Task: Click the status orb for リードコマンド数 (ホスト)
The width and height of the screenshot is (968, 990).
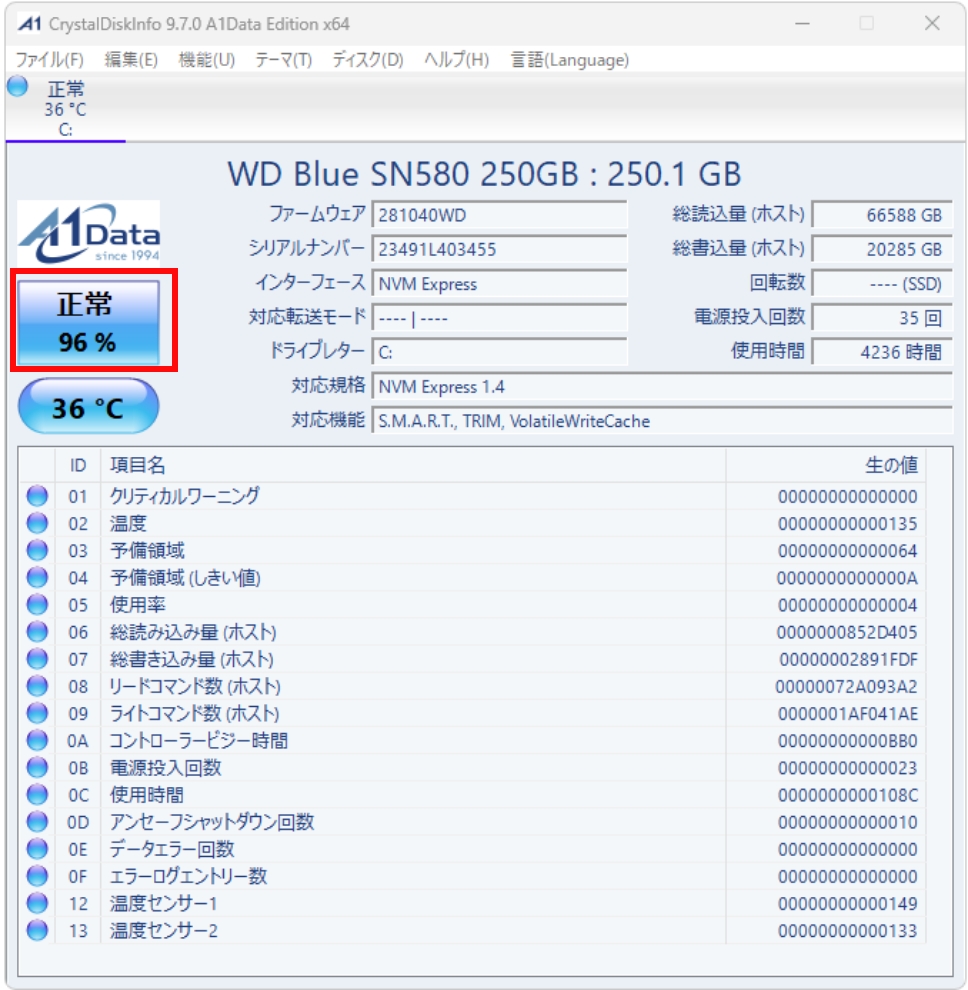Action: coord(37,686)
